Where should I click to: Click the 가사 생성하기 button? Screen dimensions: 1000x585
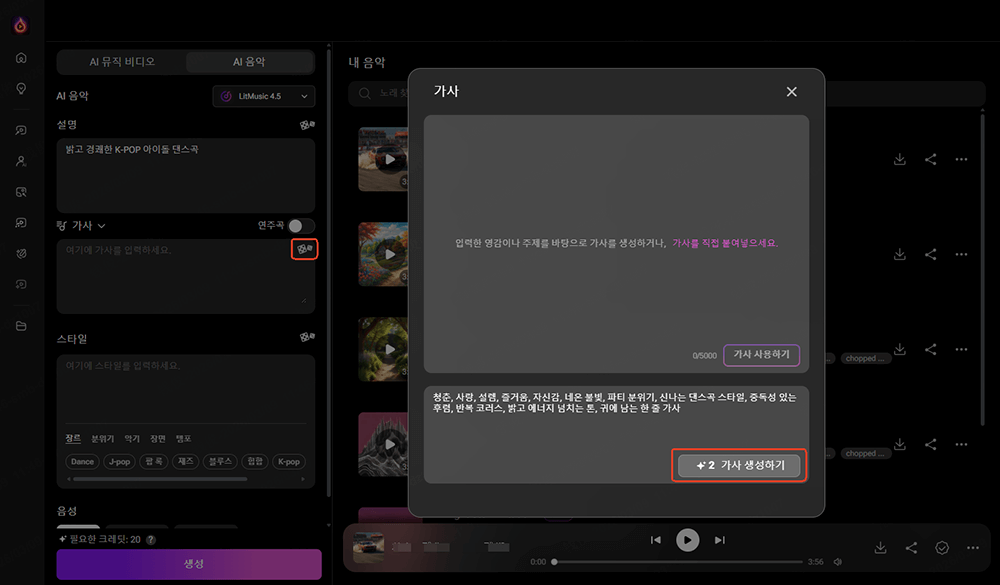pyautogui.click(x=739, y=464)
